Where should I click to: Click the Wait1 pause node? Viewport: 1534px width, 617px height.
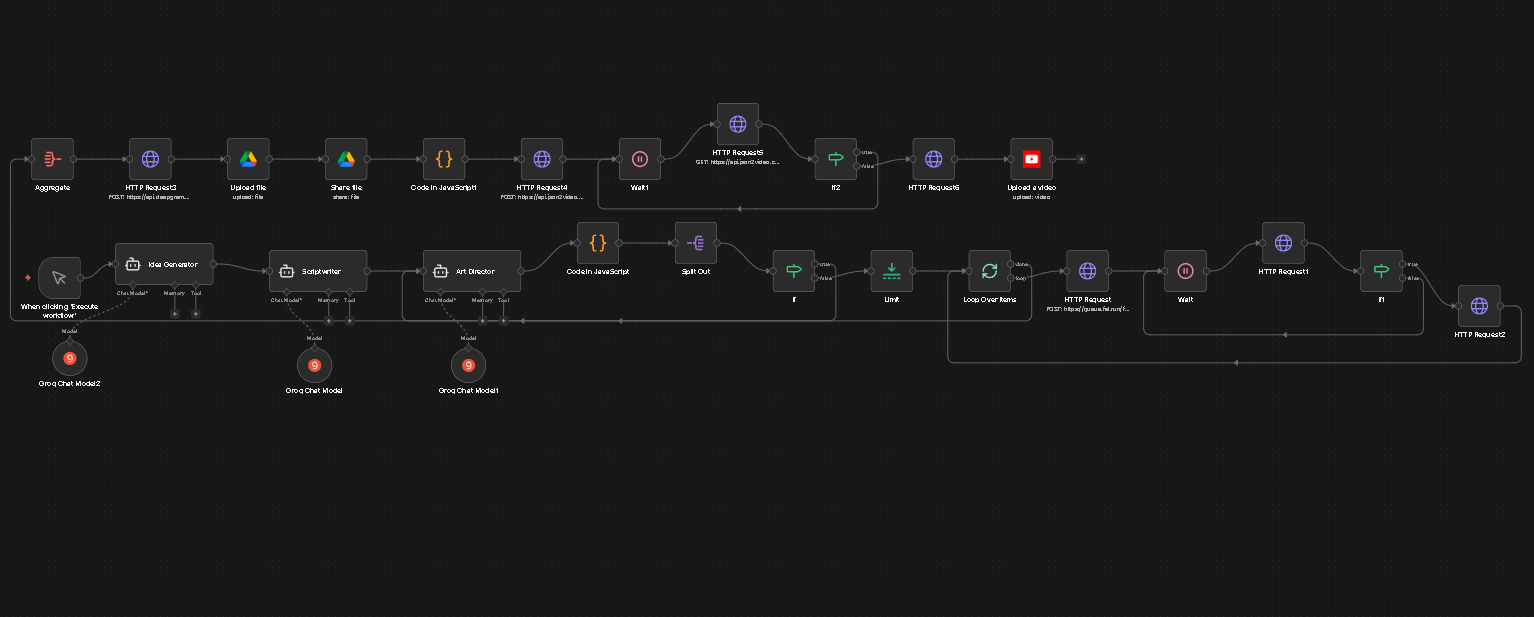pos(640,159)
